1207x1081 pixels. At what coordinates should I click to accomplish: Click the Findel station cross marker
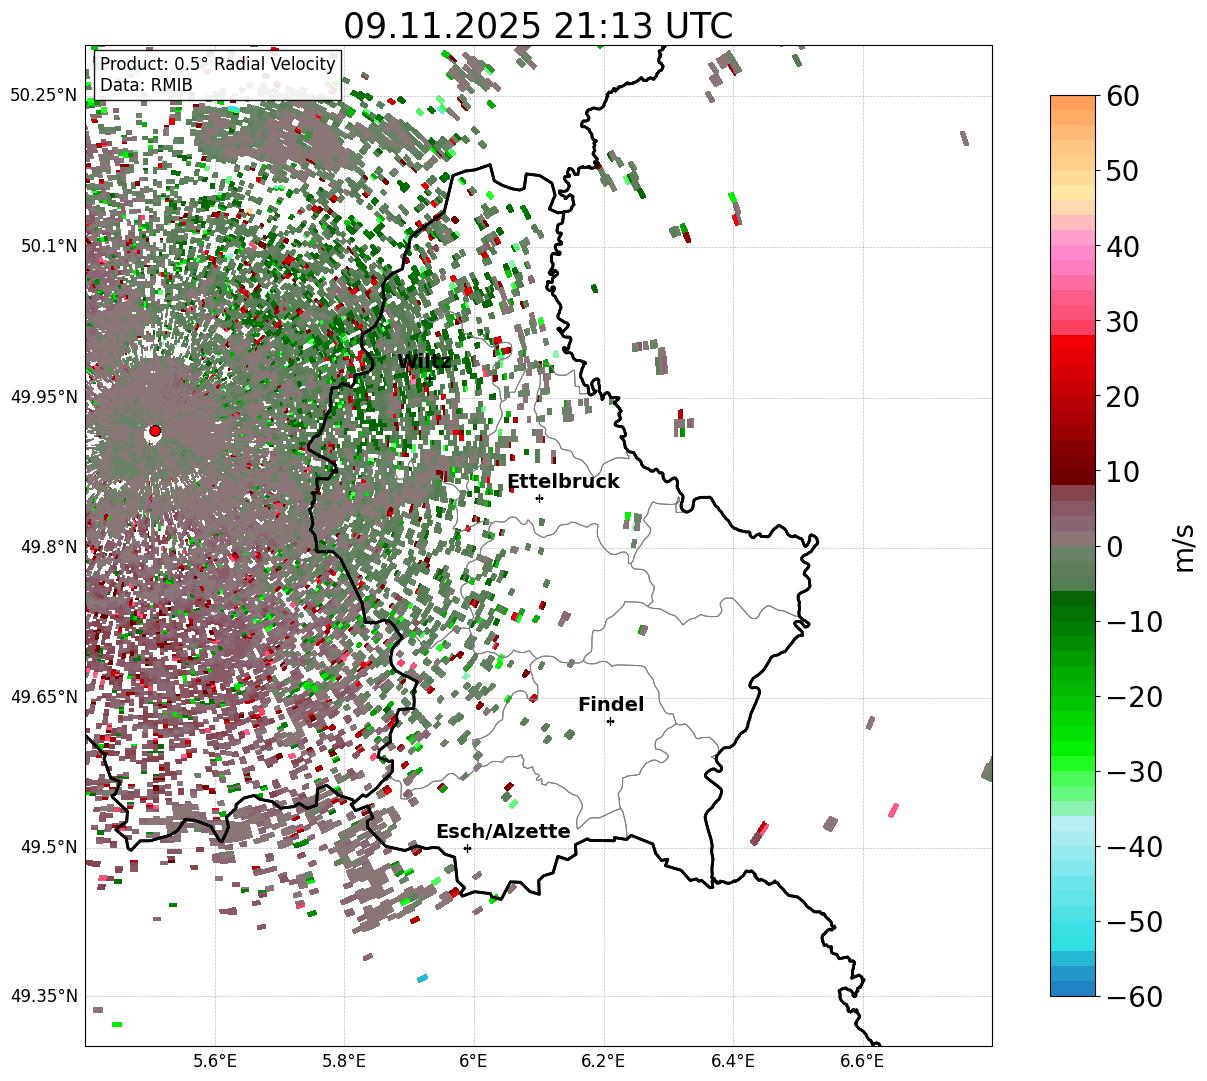point(610,721)
